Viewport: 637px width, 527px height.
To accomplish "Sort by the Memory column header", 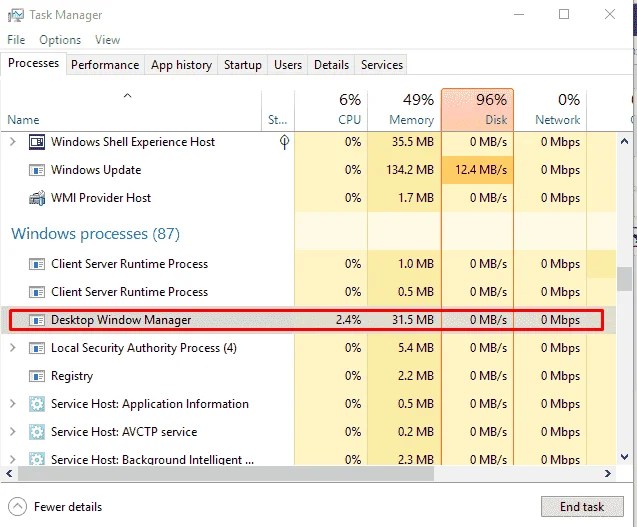I will (404, 110).
